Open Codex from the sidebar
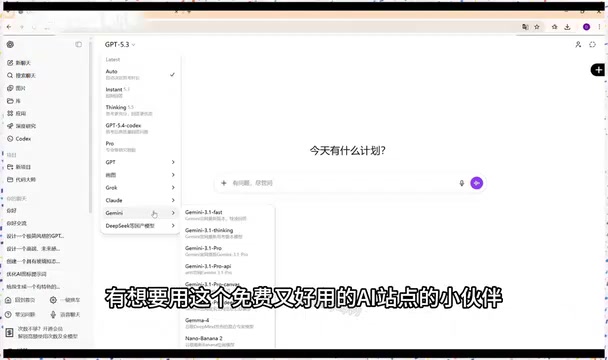 [19, 138]
